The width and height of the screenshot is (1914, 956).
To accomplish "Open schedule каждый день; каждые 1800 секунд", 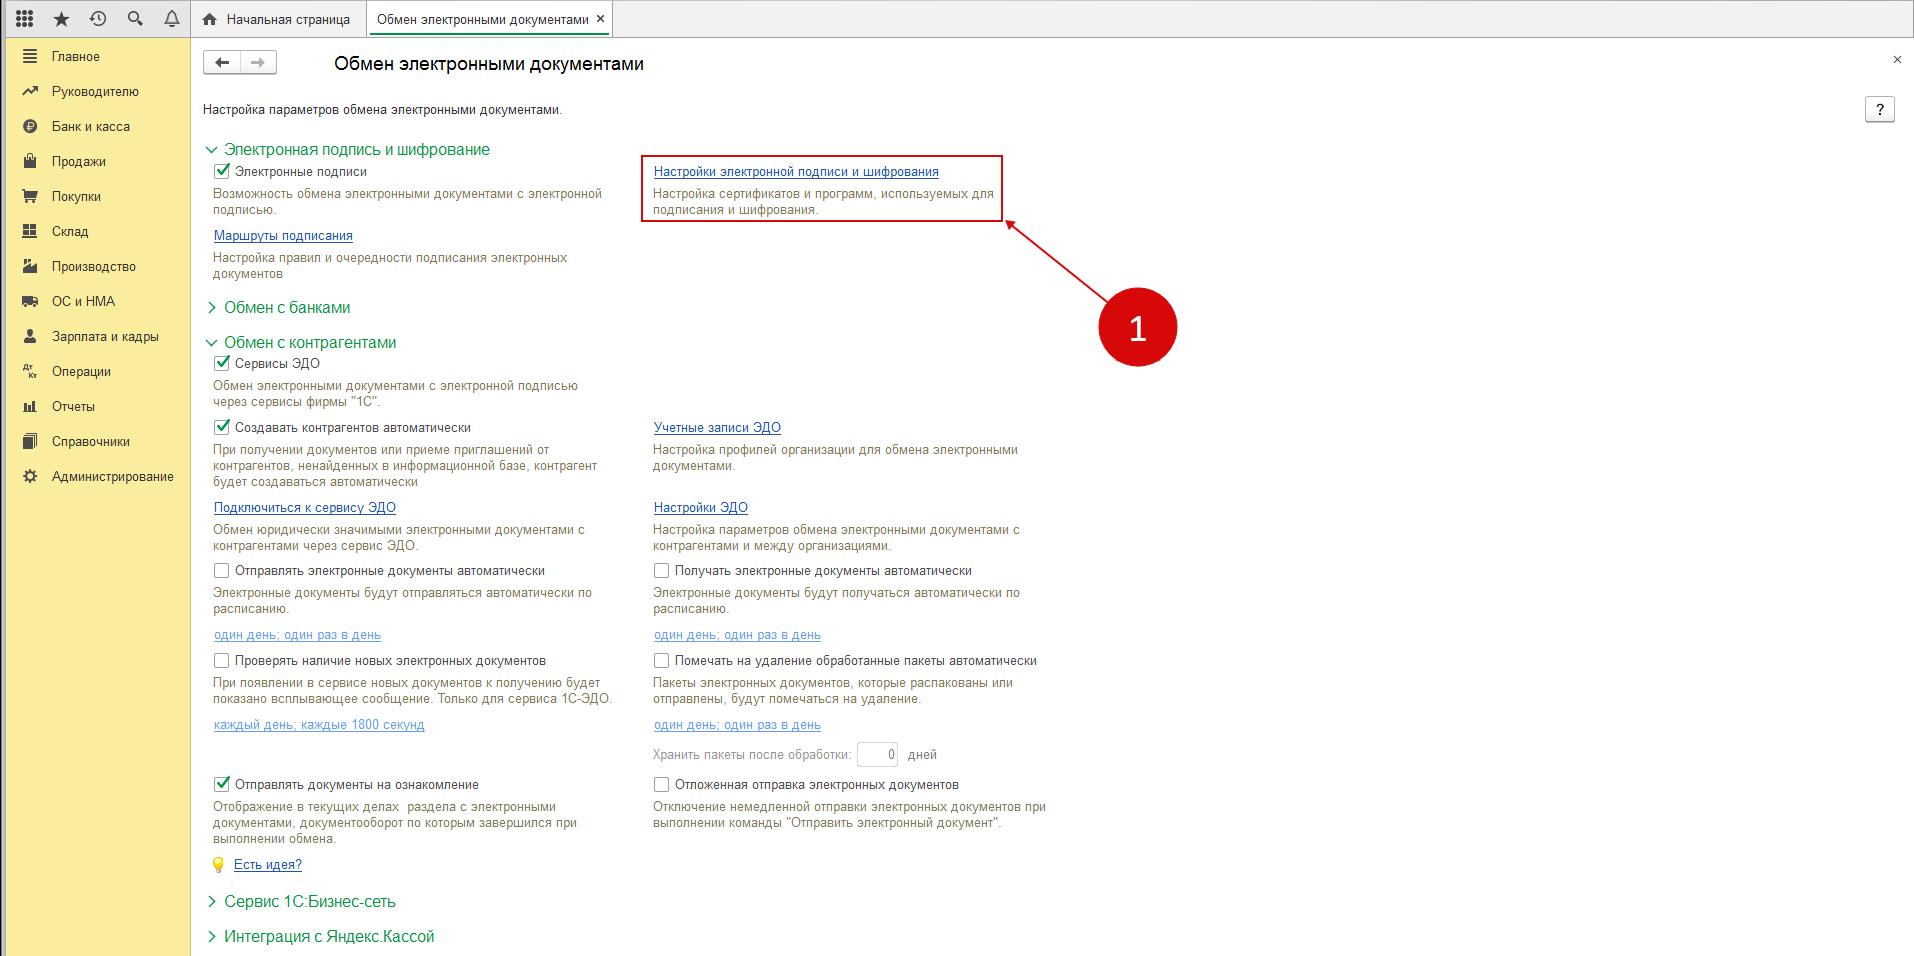I will [x=319, y=725].
